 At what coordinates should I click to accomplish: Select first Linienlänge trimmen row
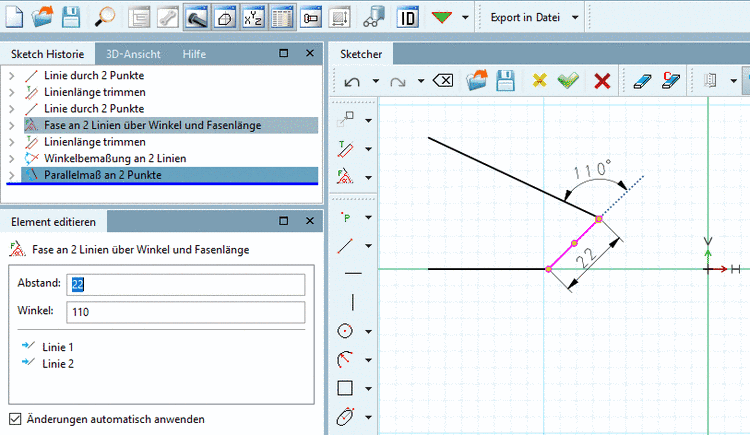[x=171, y=92]
